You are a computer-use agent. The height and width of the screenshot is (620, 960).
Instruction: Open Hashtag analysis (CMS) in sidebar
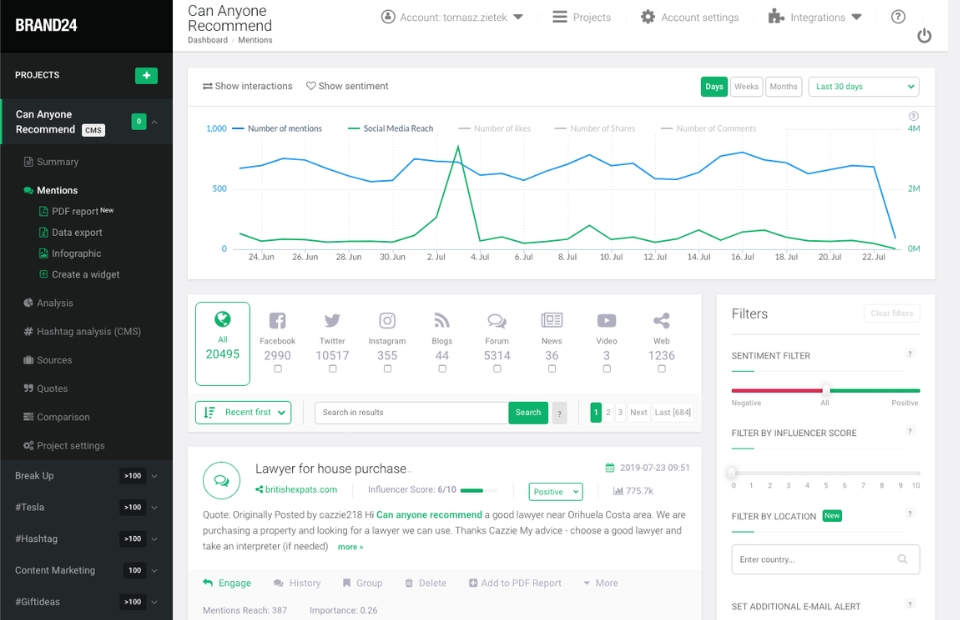point(88,331)
